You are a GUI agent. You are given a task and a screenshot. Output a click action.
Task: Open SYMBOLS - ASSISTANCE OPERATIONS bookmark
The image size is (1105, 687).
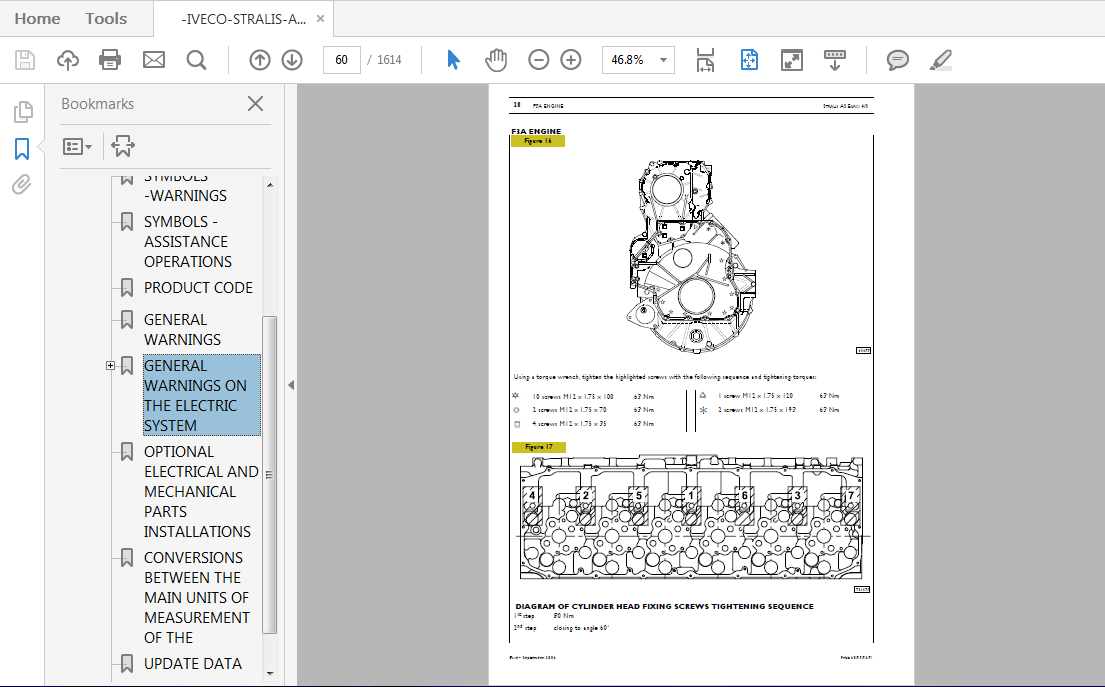pos(187,242)
